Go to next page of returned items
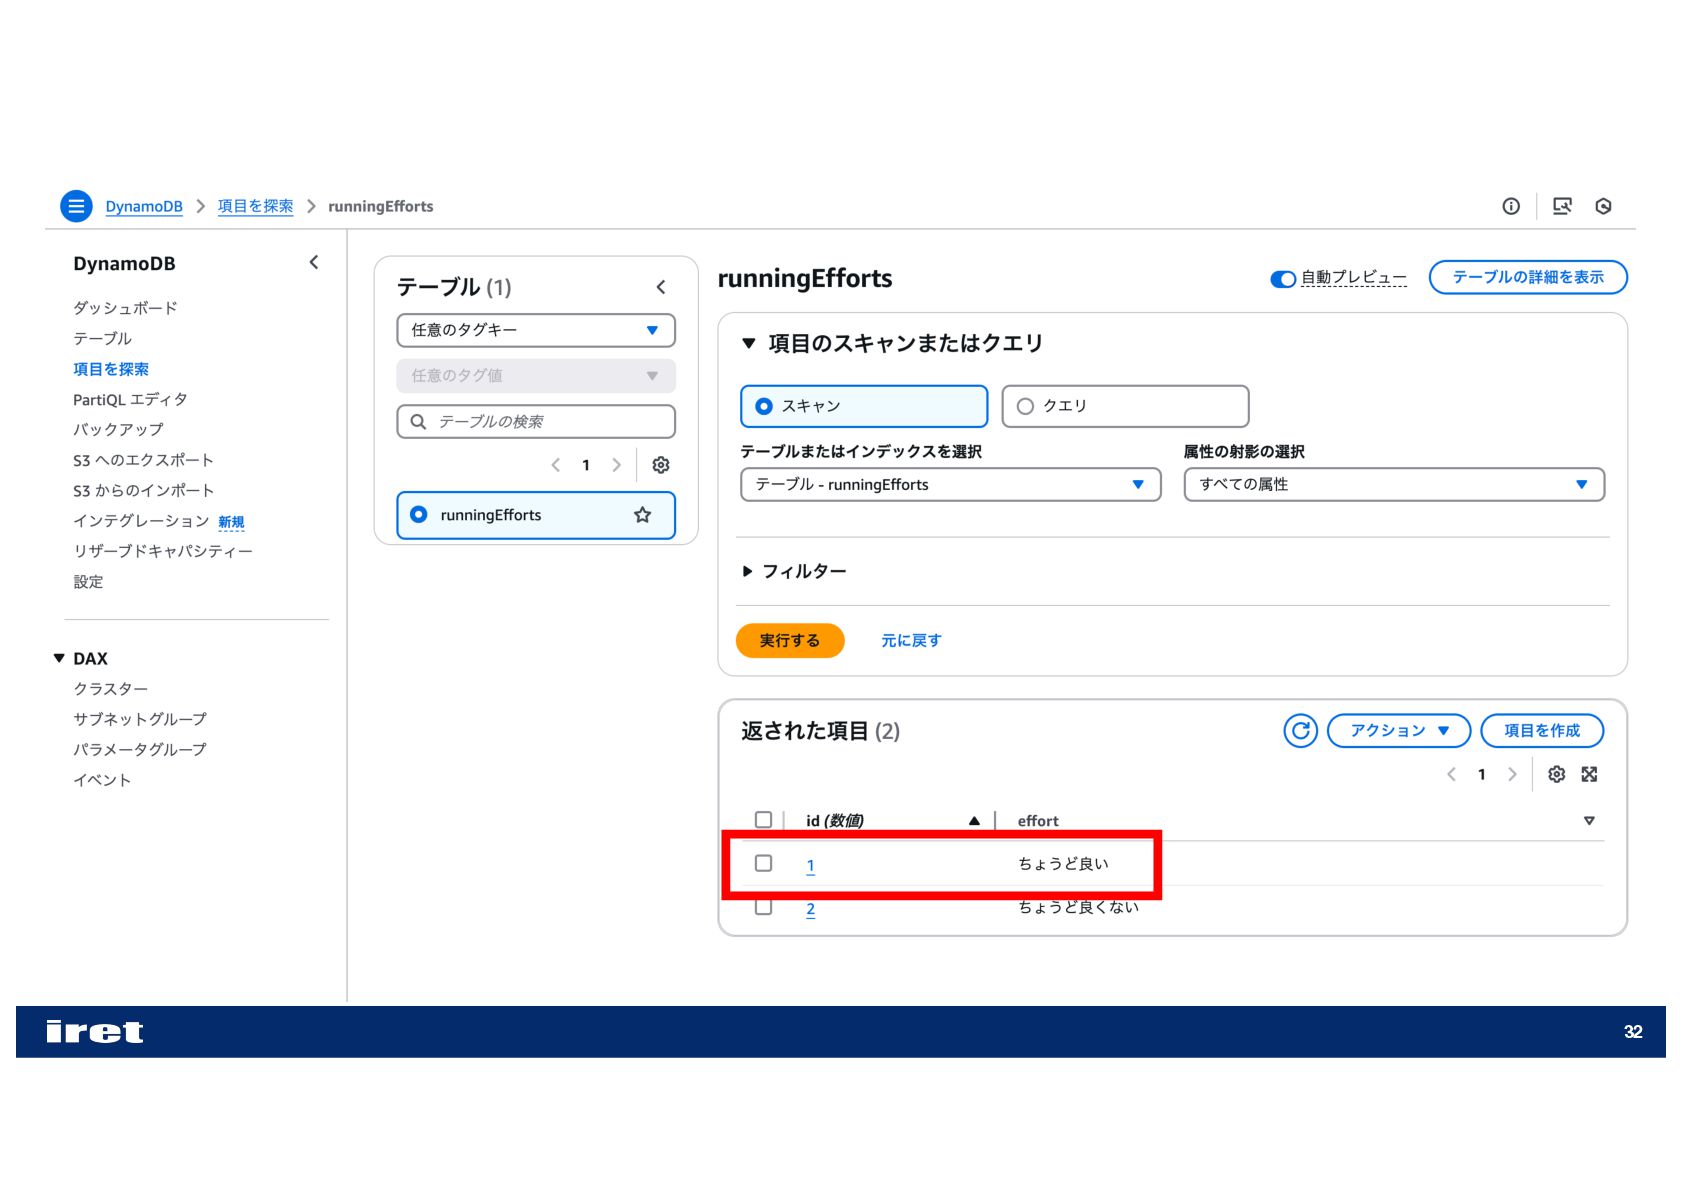The width and height of the screenshot is (1683, 1190). pyautogui.click(x=1512, y=774)
